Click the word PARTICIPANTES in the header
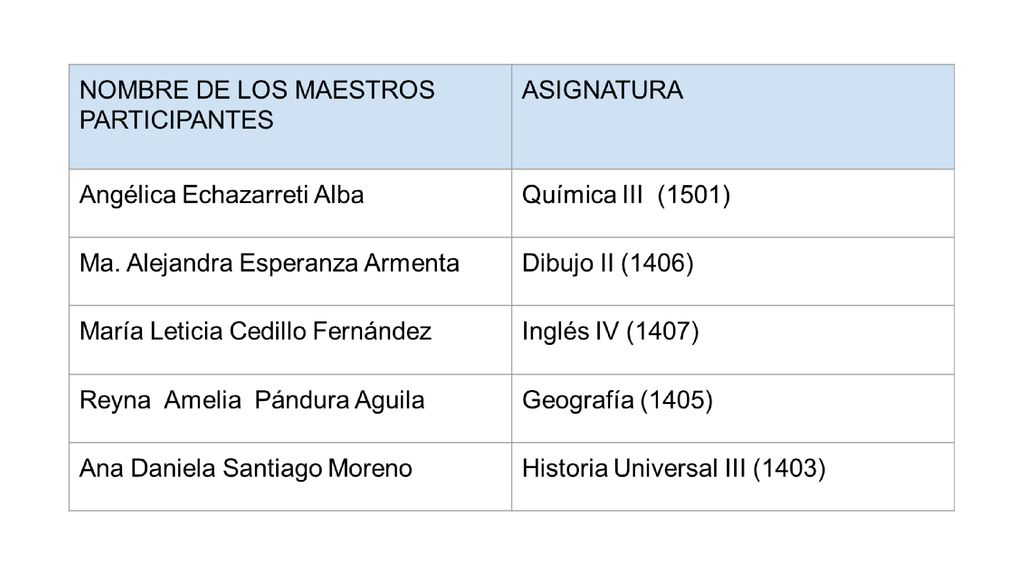 click(176, 120)
